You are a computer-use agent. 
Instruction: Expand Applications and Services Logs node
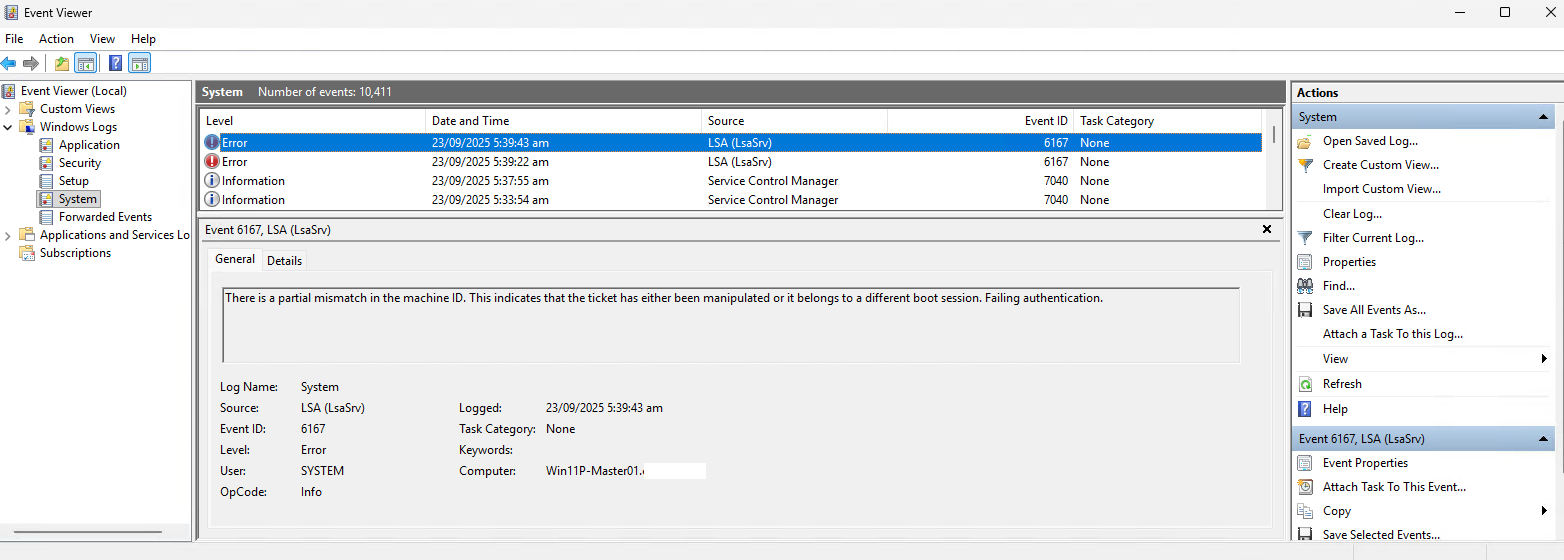[x=9, y=235]
